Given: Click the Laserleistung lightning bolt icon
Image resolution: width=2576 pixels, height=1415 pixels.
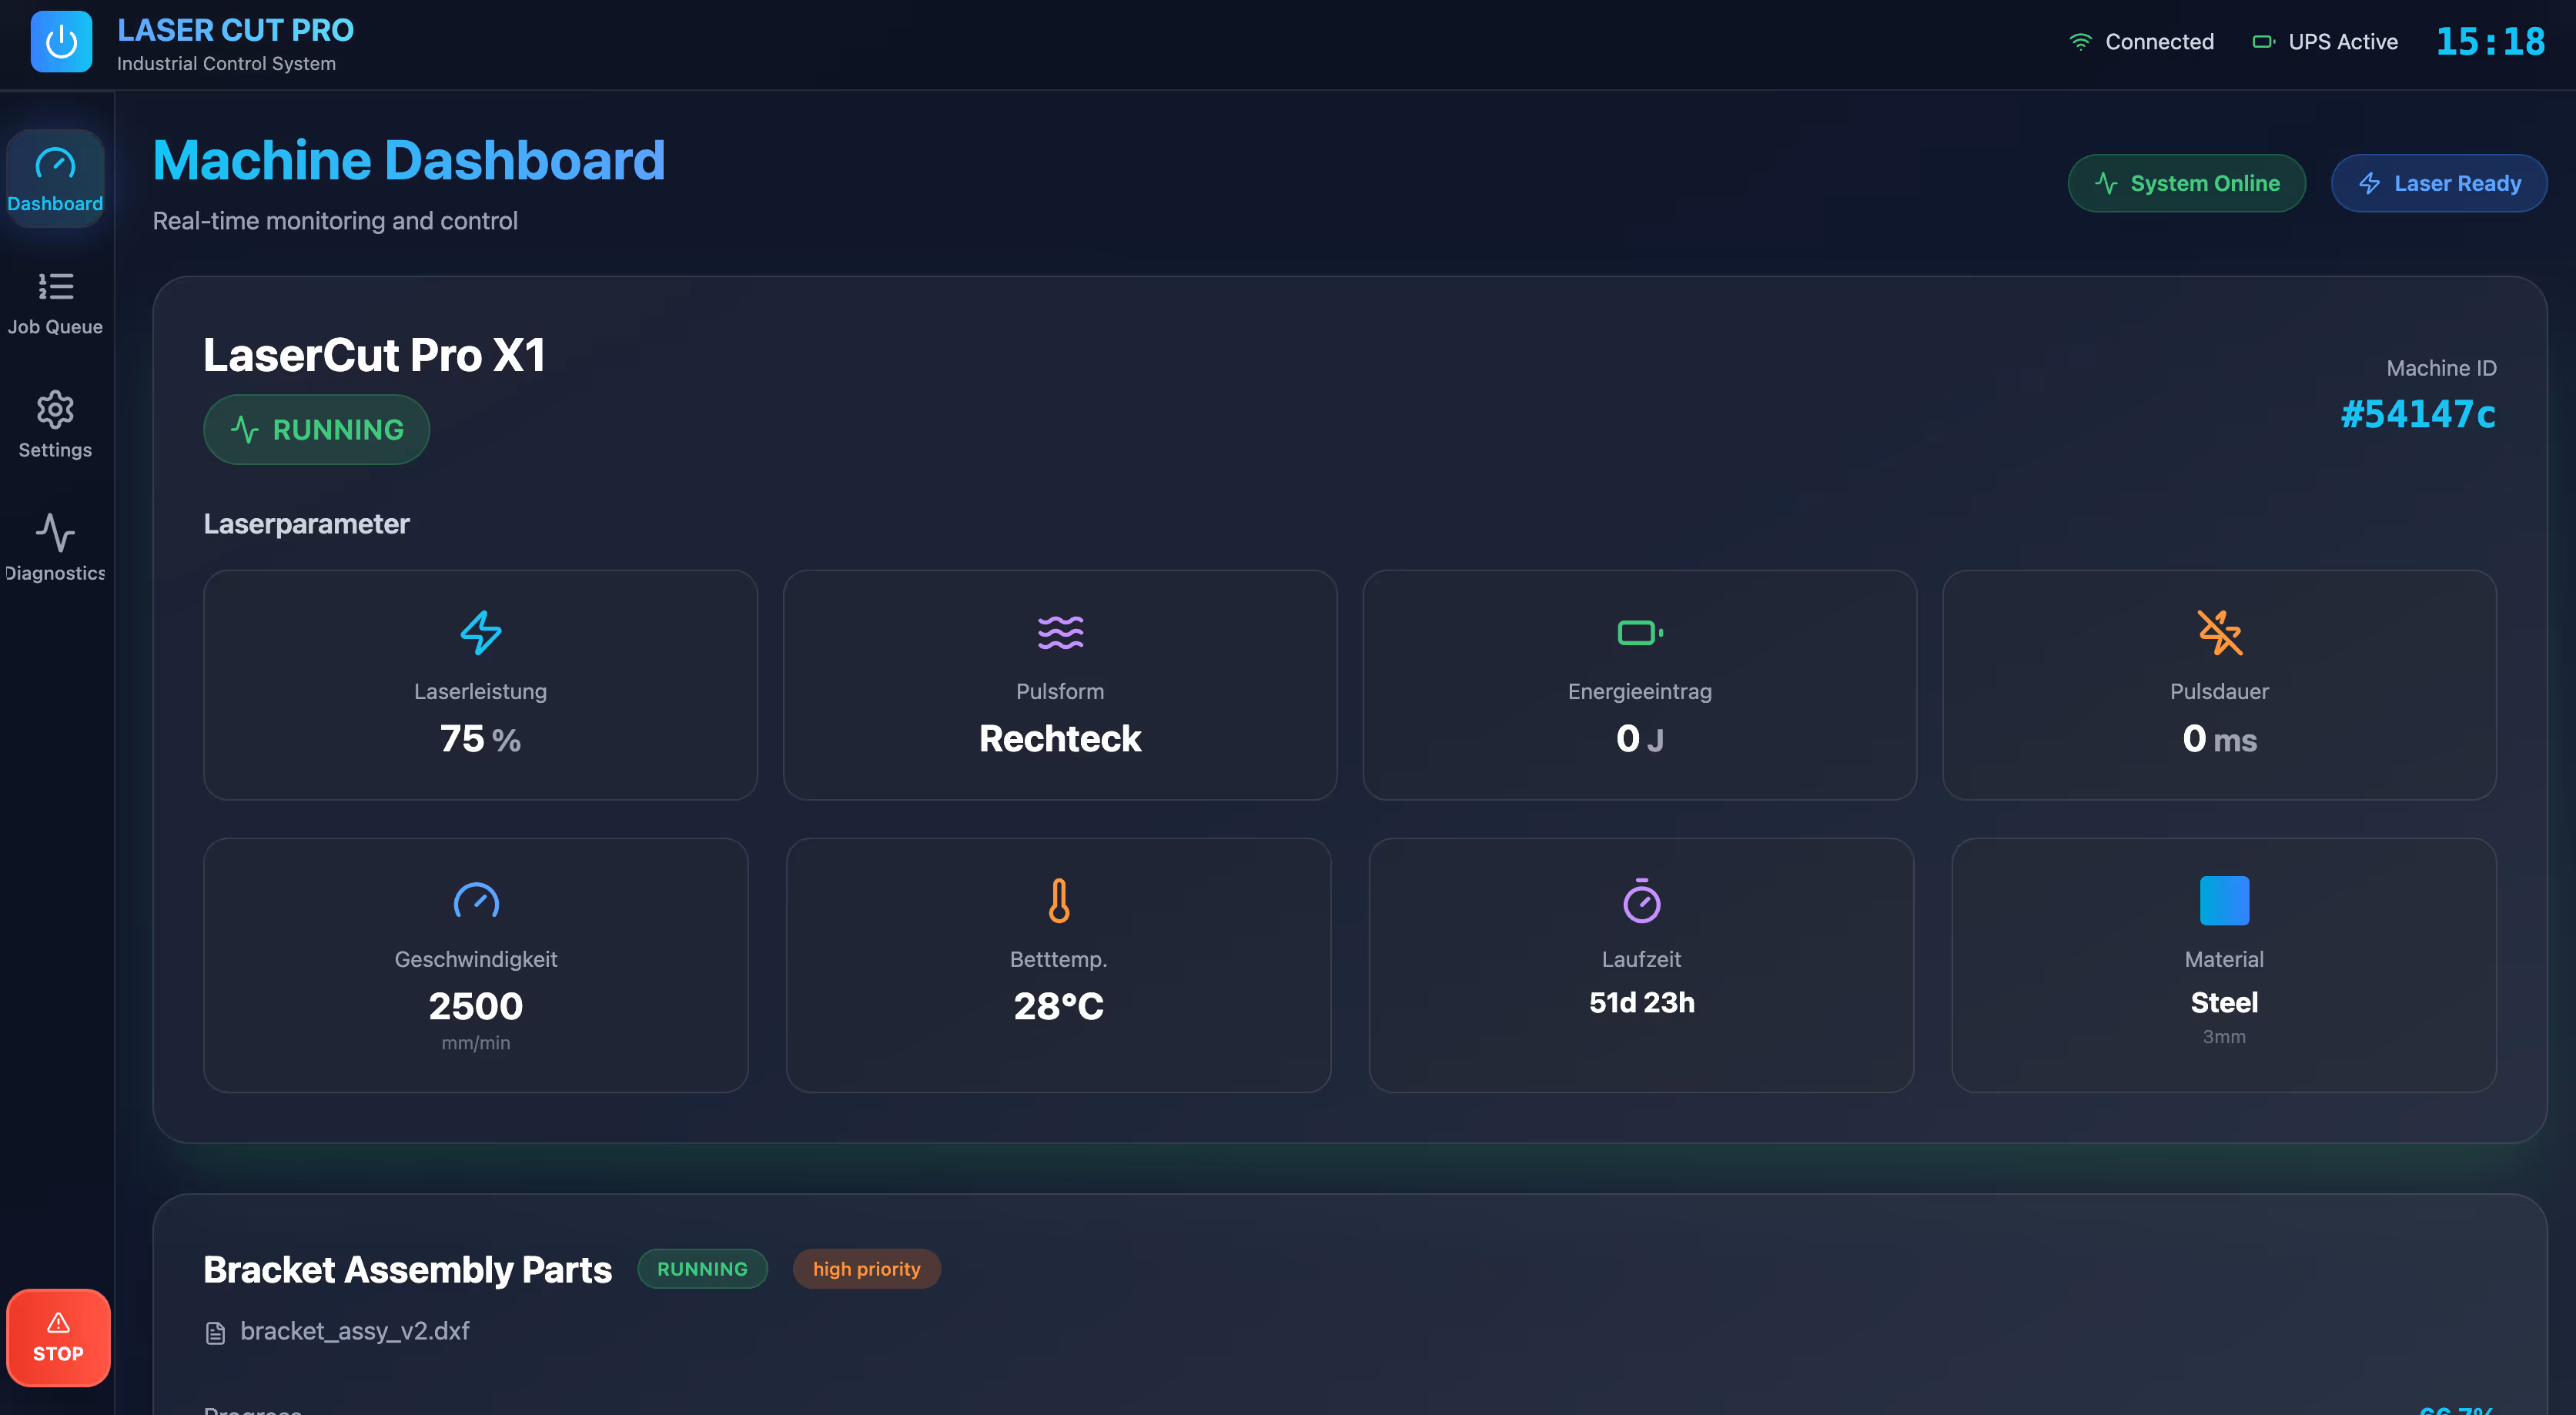Looking at the screenshot, I should [x=480, y=632].
